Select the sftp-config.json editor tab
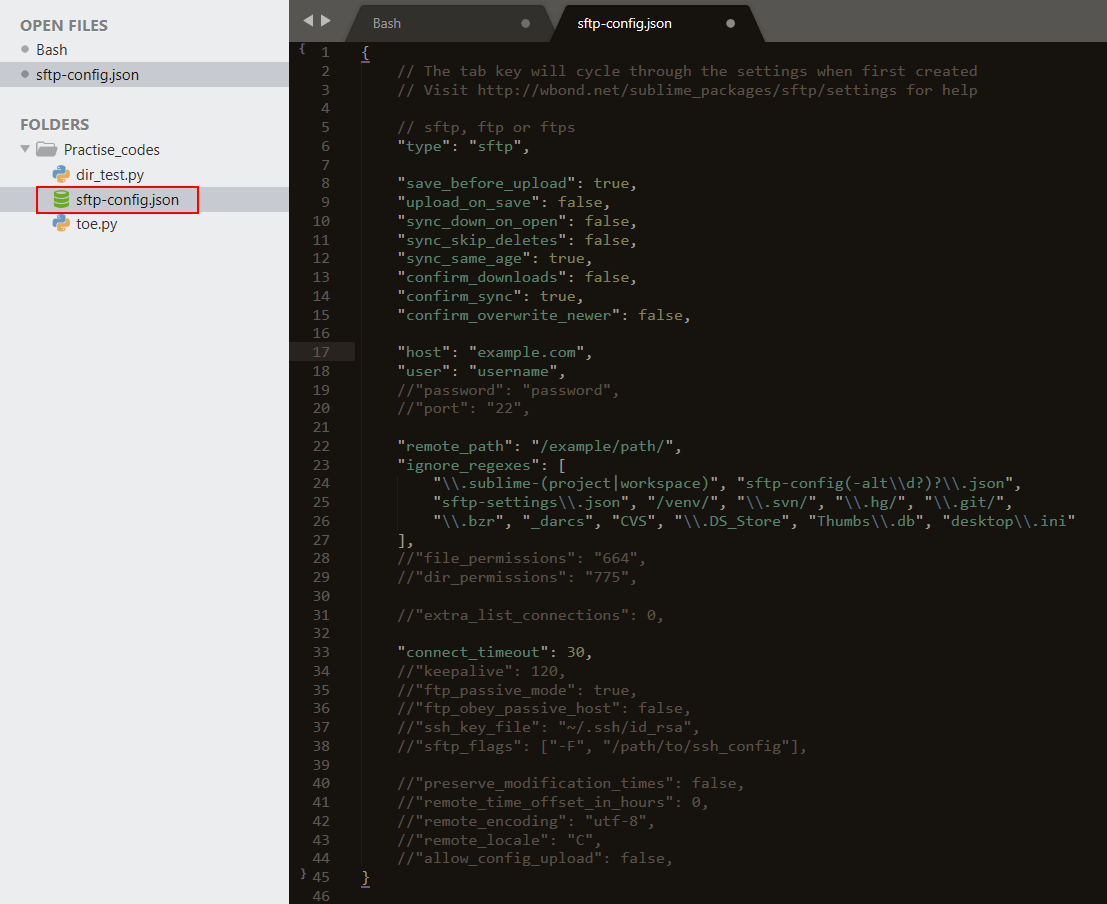This screenshot has height=904, width=1107. (624, 23)
